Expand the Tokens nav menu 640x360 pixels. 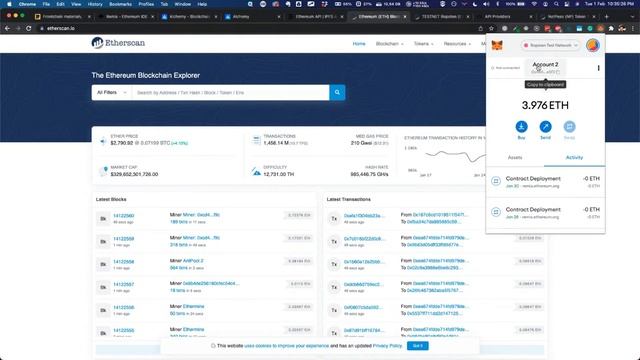point(424,44)
